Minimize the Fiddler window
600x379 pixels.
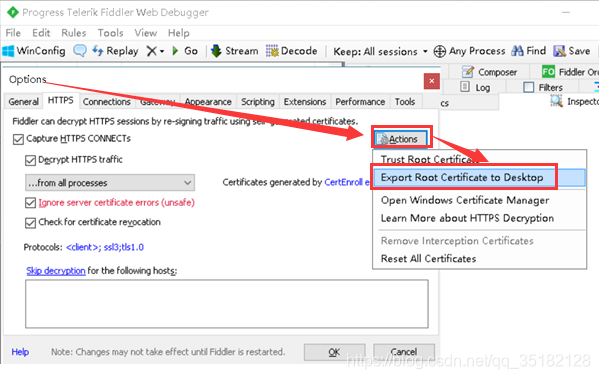(566, 12)
